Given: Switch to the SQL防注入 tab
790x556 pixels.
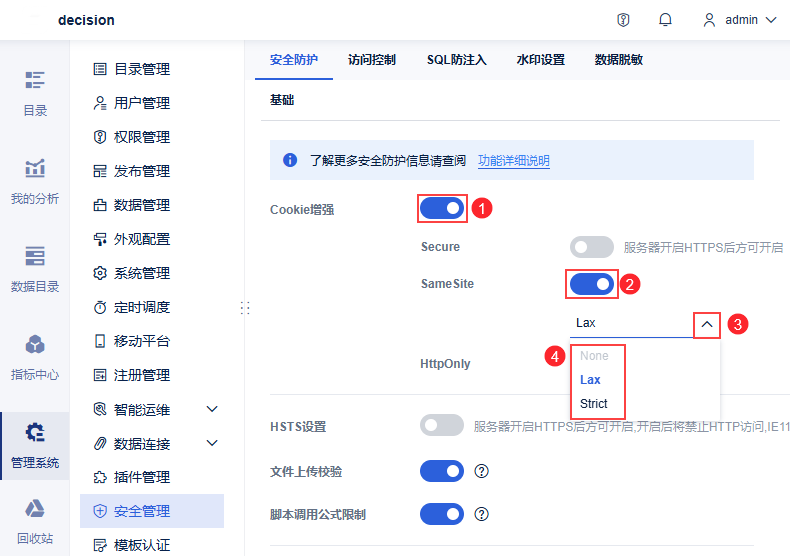Looking at the screenshot, I should point(456,60).
